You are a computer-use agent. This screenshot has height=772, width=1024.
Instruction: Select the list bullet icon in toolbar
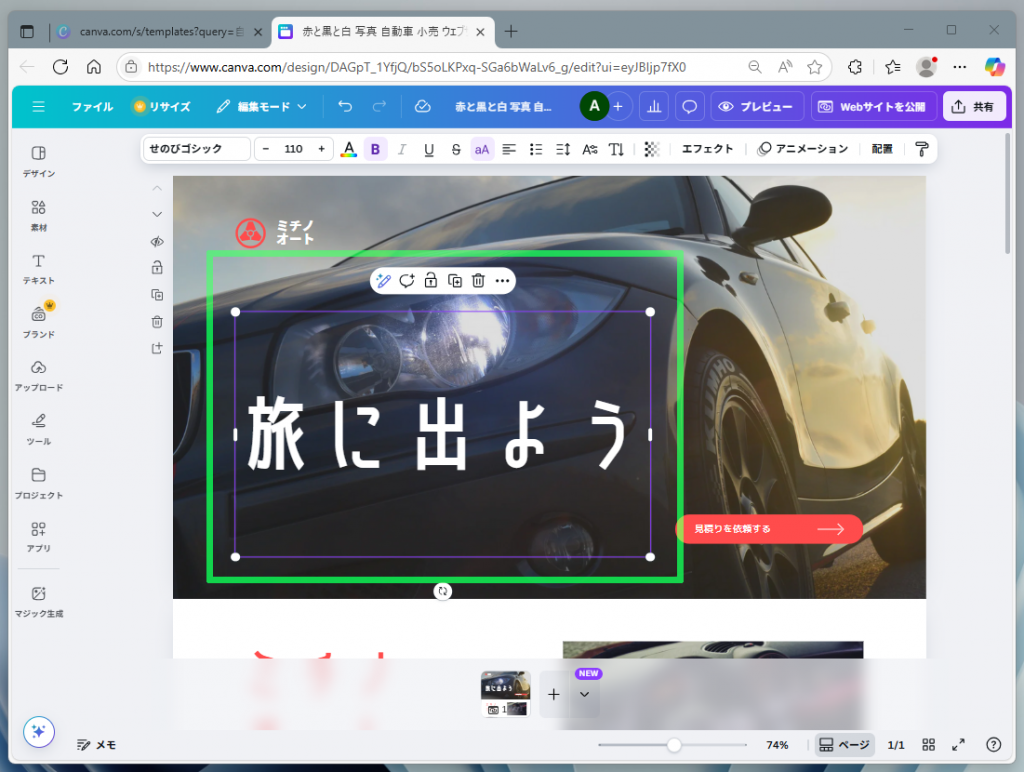coord(535,148)
